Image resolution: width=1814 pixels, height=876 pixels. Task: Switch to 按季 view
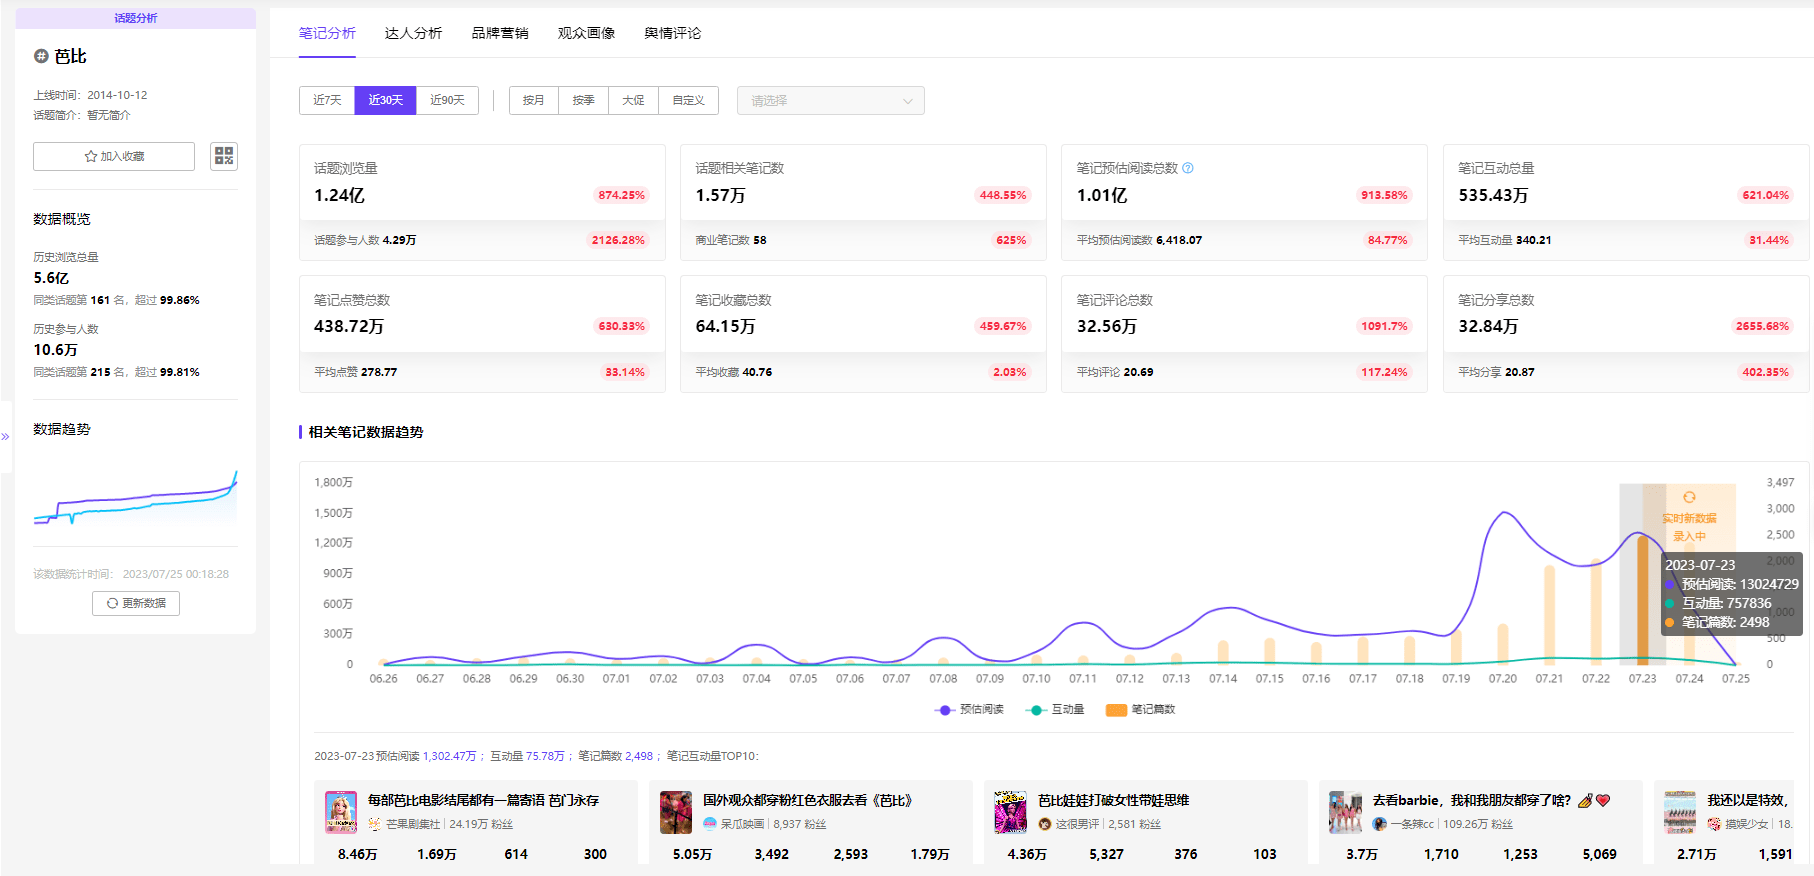tap(584, 100)
